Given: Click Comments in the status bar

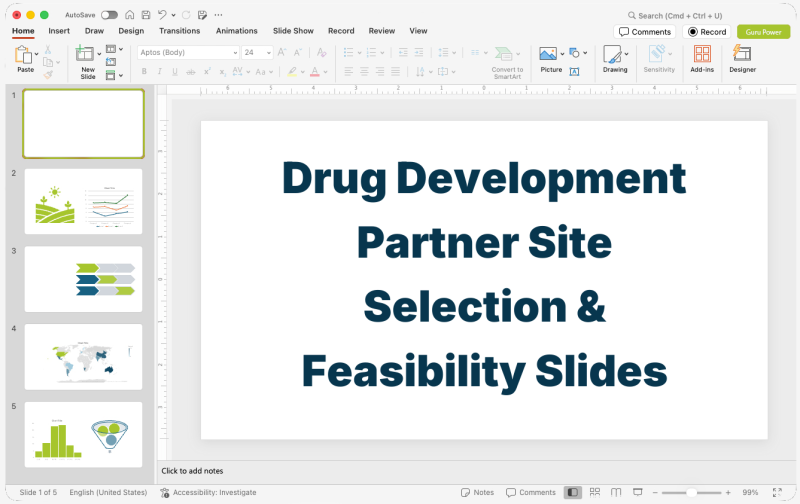Looking at the screenshot, I should [531, 492].
